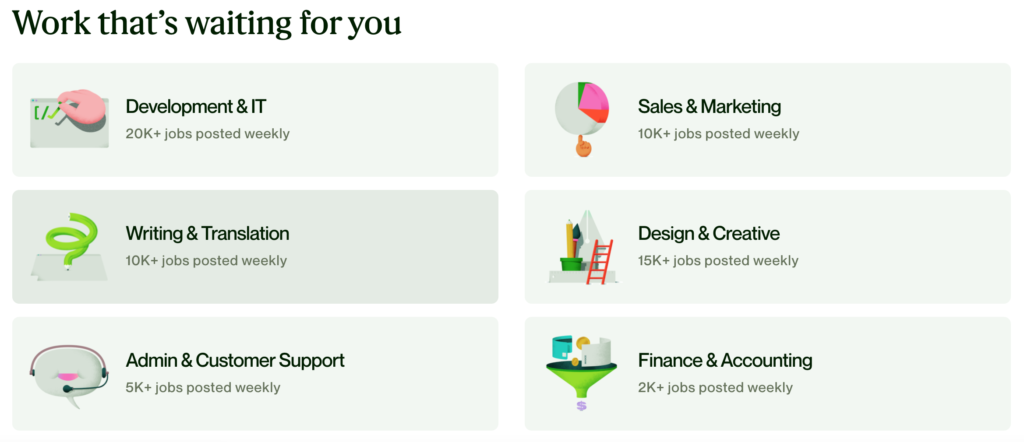
Task: Click the green spiral pencil icon
Action: (69, 247)
